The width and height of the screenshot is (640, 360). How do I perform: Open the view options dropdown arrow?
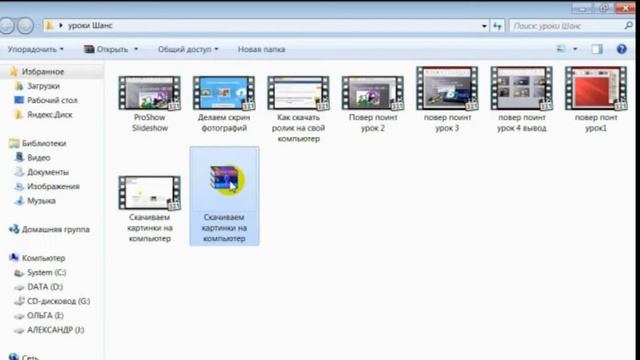[575, 49]
